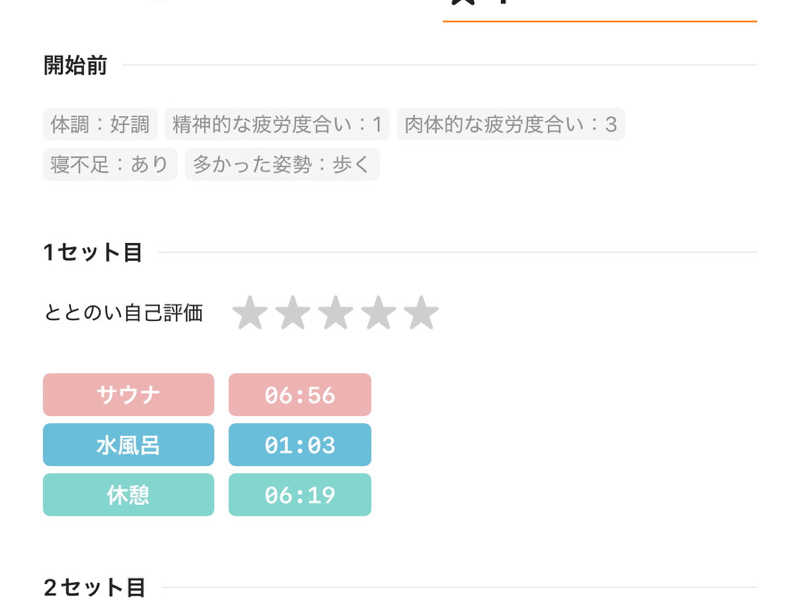Select the third rating star
The height and width of the screenshot is (600, 800).
335,313
